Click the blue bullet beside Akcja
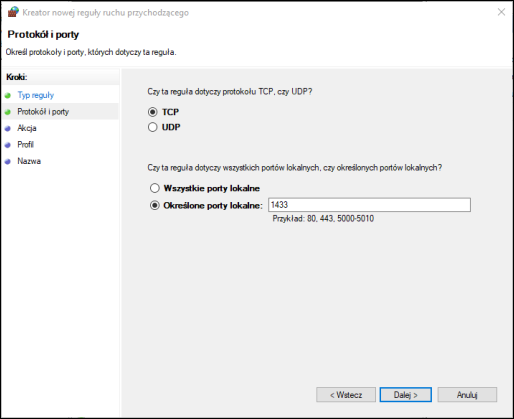 click(x=8, y=128)
